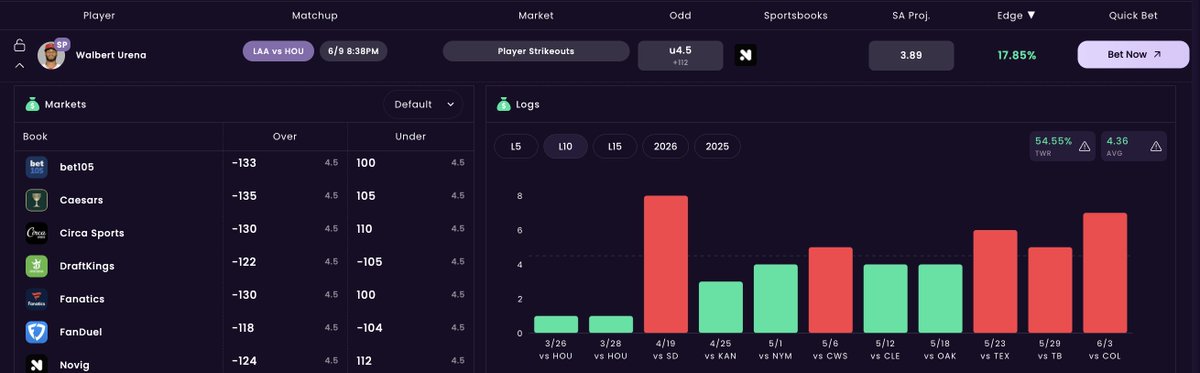Screen dimensions: 1200x373
Task: Select the L5 log range filter
Action: [x=516, y=146]
